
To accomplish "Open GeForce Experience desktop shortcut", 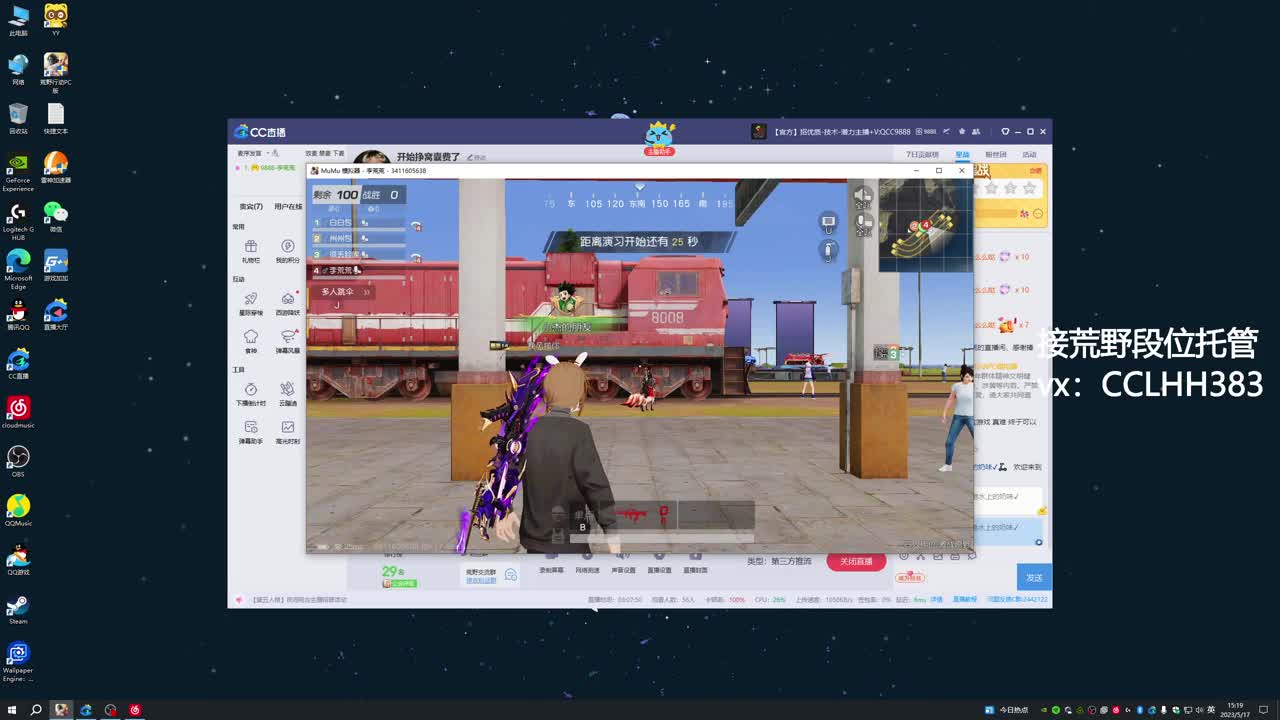I will point(18,171).
